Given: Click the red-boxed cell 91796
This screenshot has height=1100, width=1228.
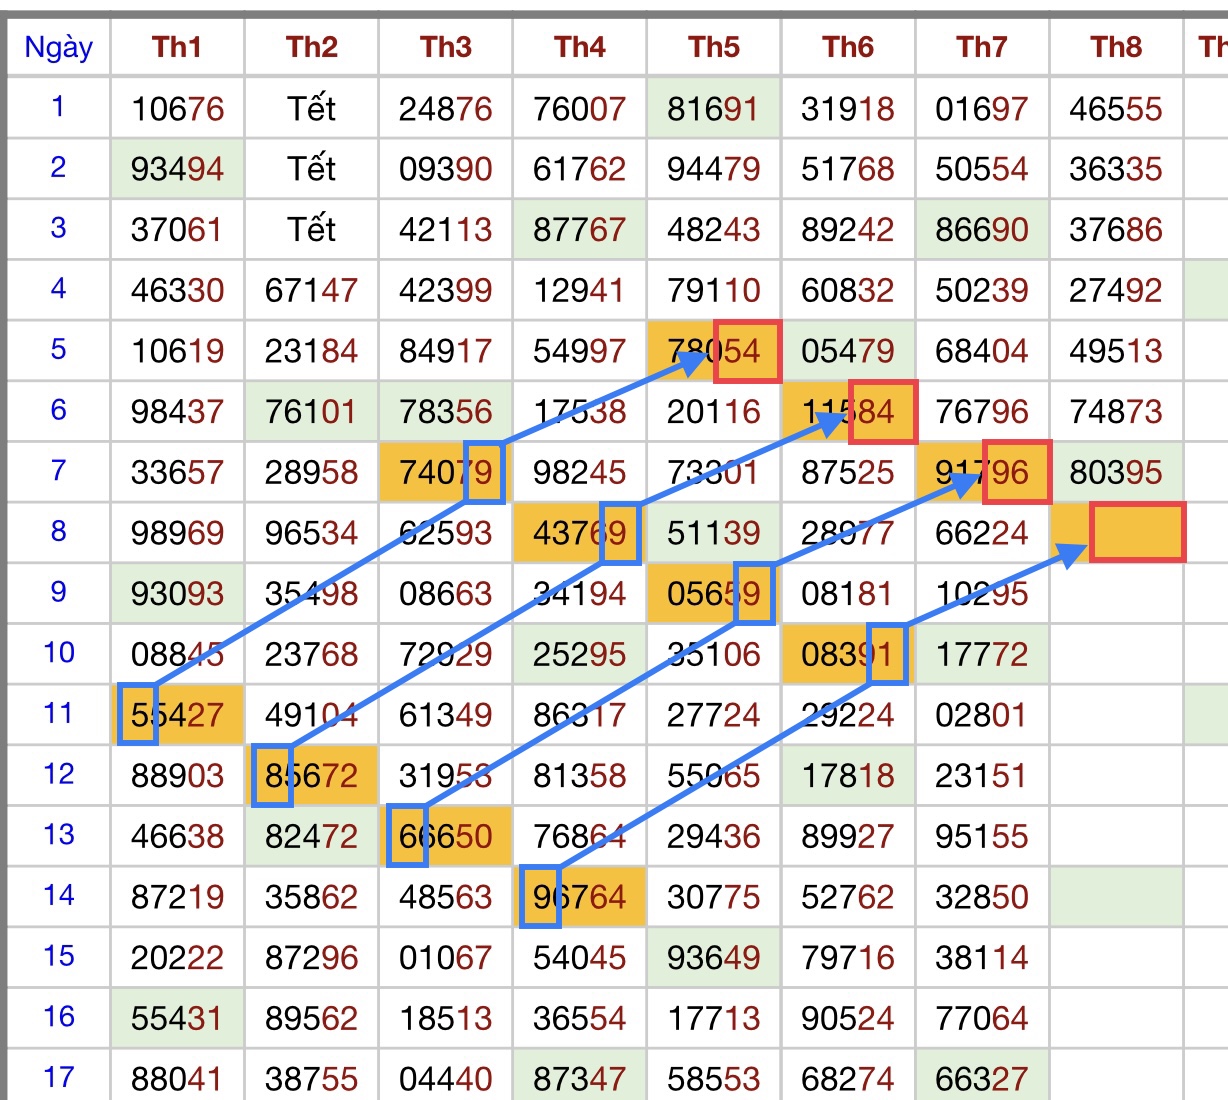Looking at the screenshot, I should (982, 472).
